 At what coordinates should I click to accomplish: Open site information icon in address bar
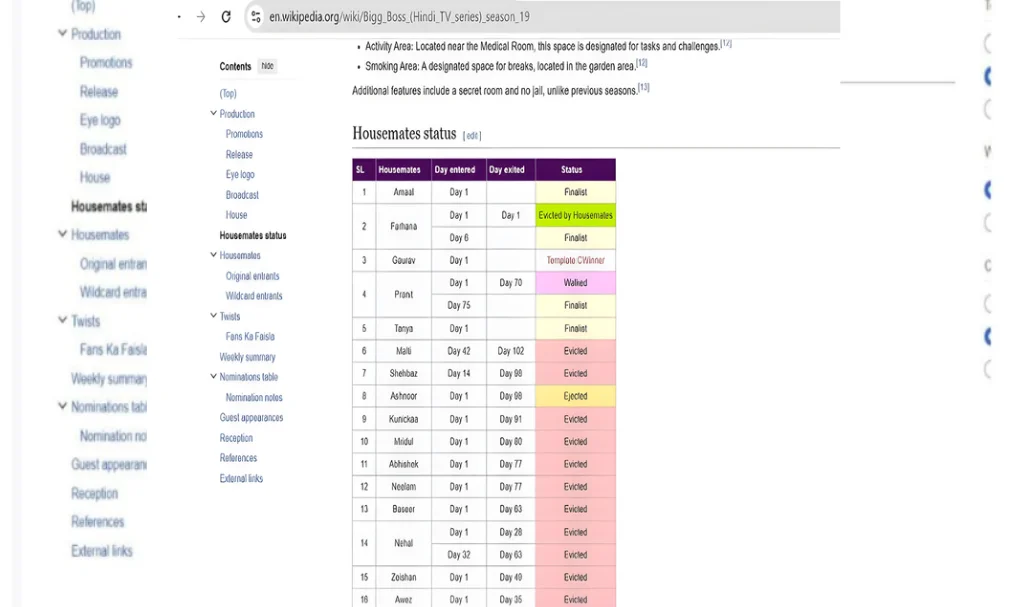[255, 17]
